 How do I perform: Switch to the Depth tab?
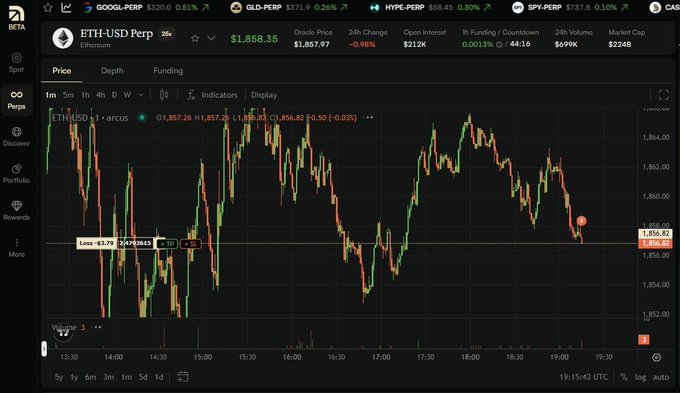112,71
